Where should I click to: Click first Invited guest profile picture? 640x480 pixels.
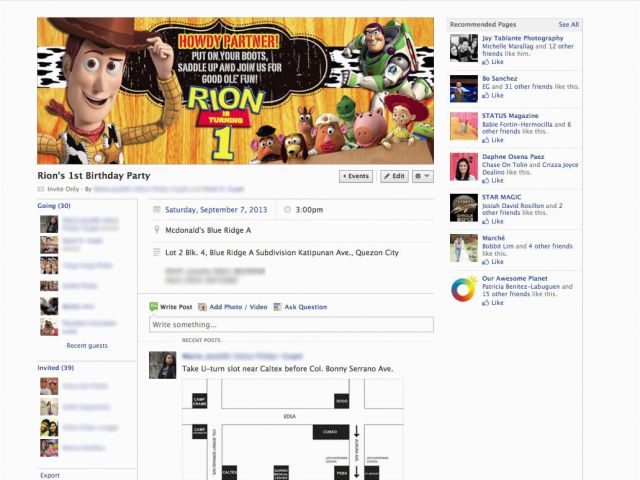pyautogui.click(x=49, y=386)
